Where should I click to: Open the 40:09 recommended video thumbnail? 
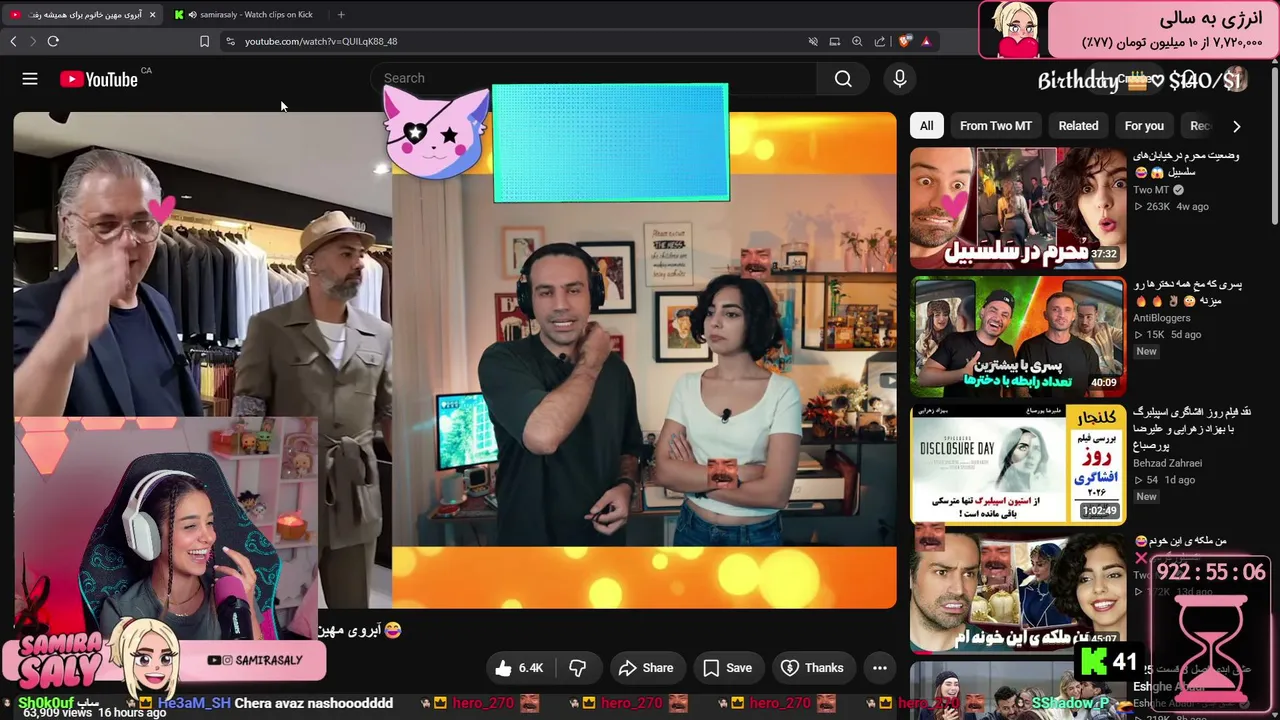coord(1018,337)
